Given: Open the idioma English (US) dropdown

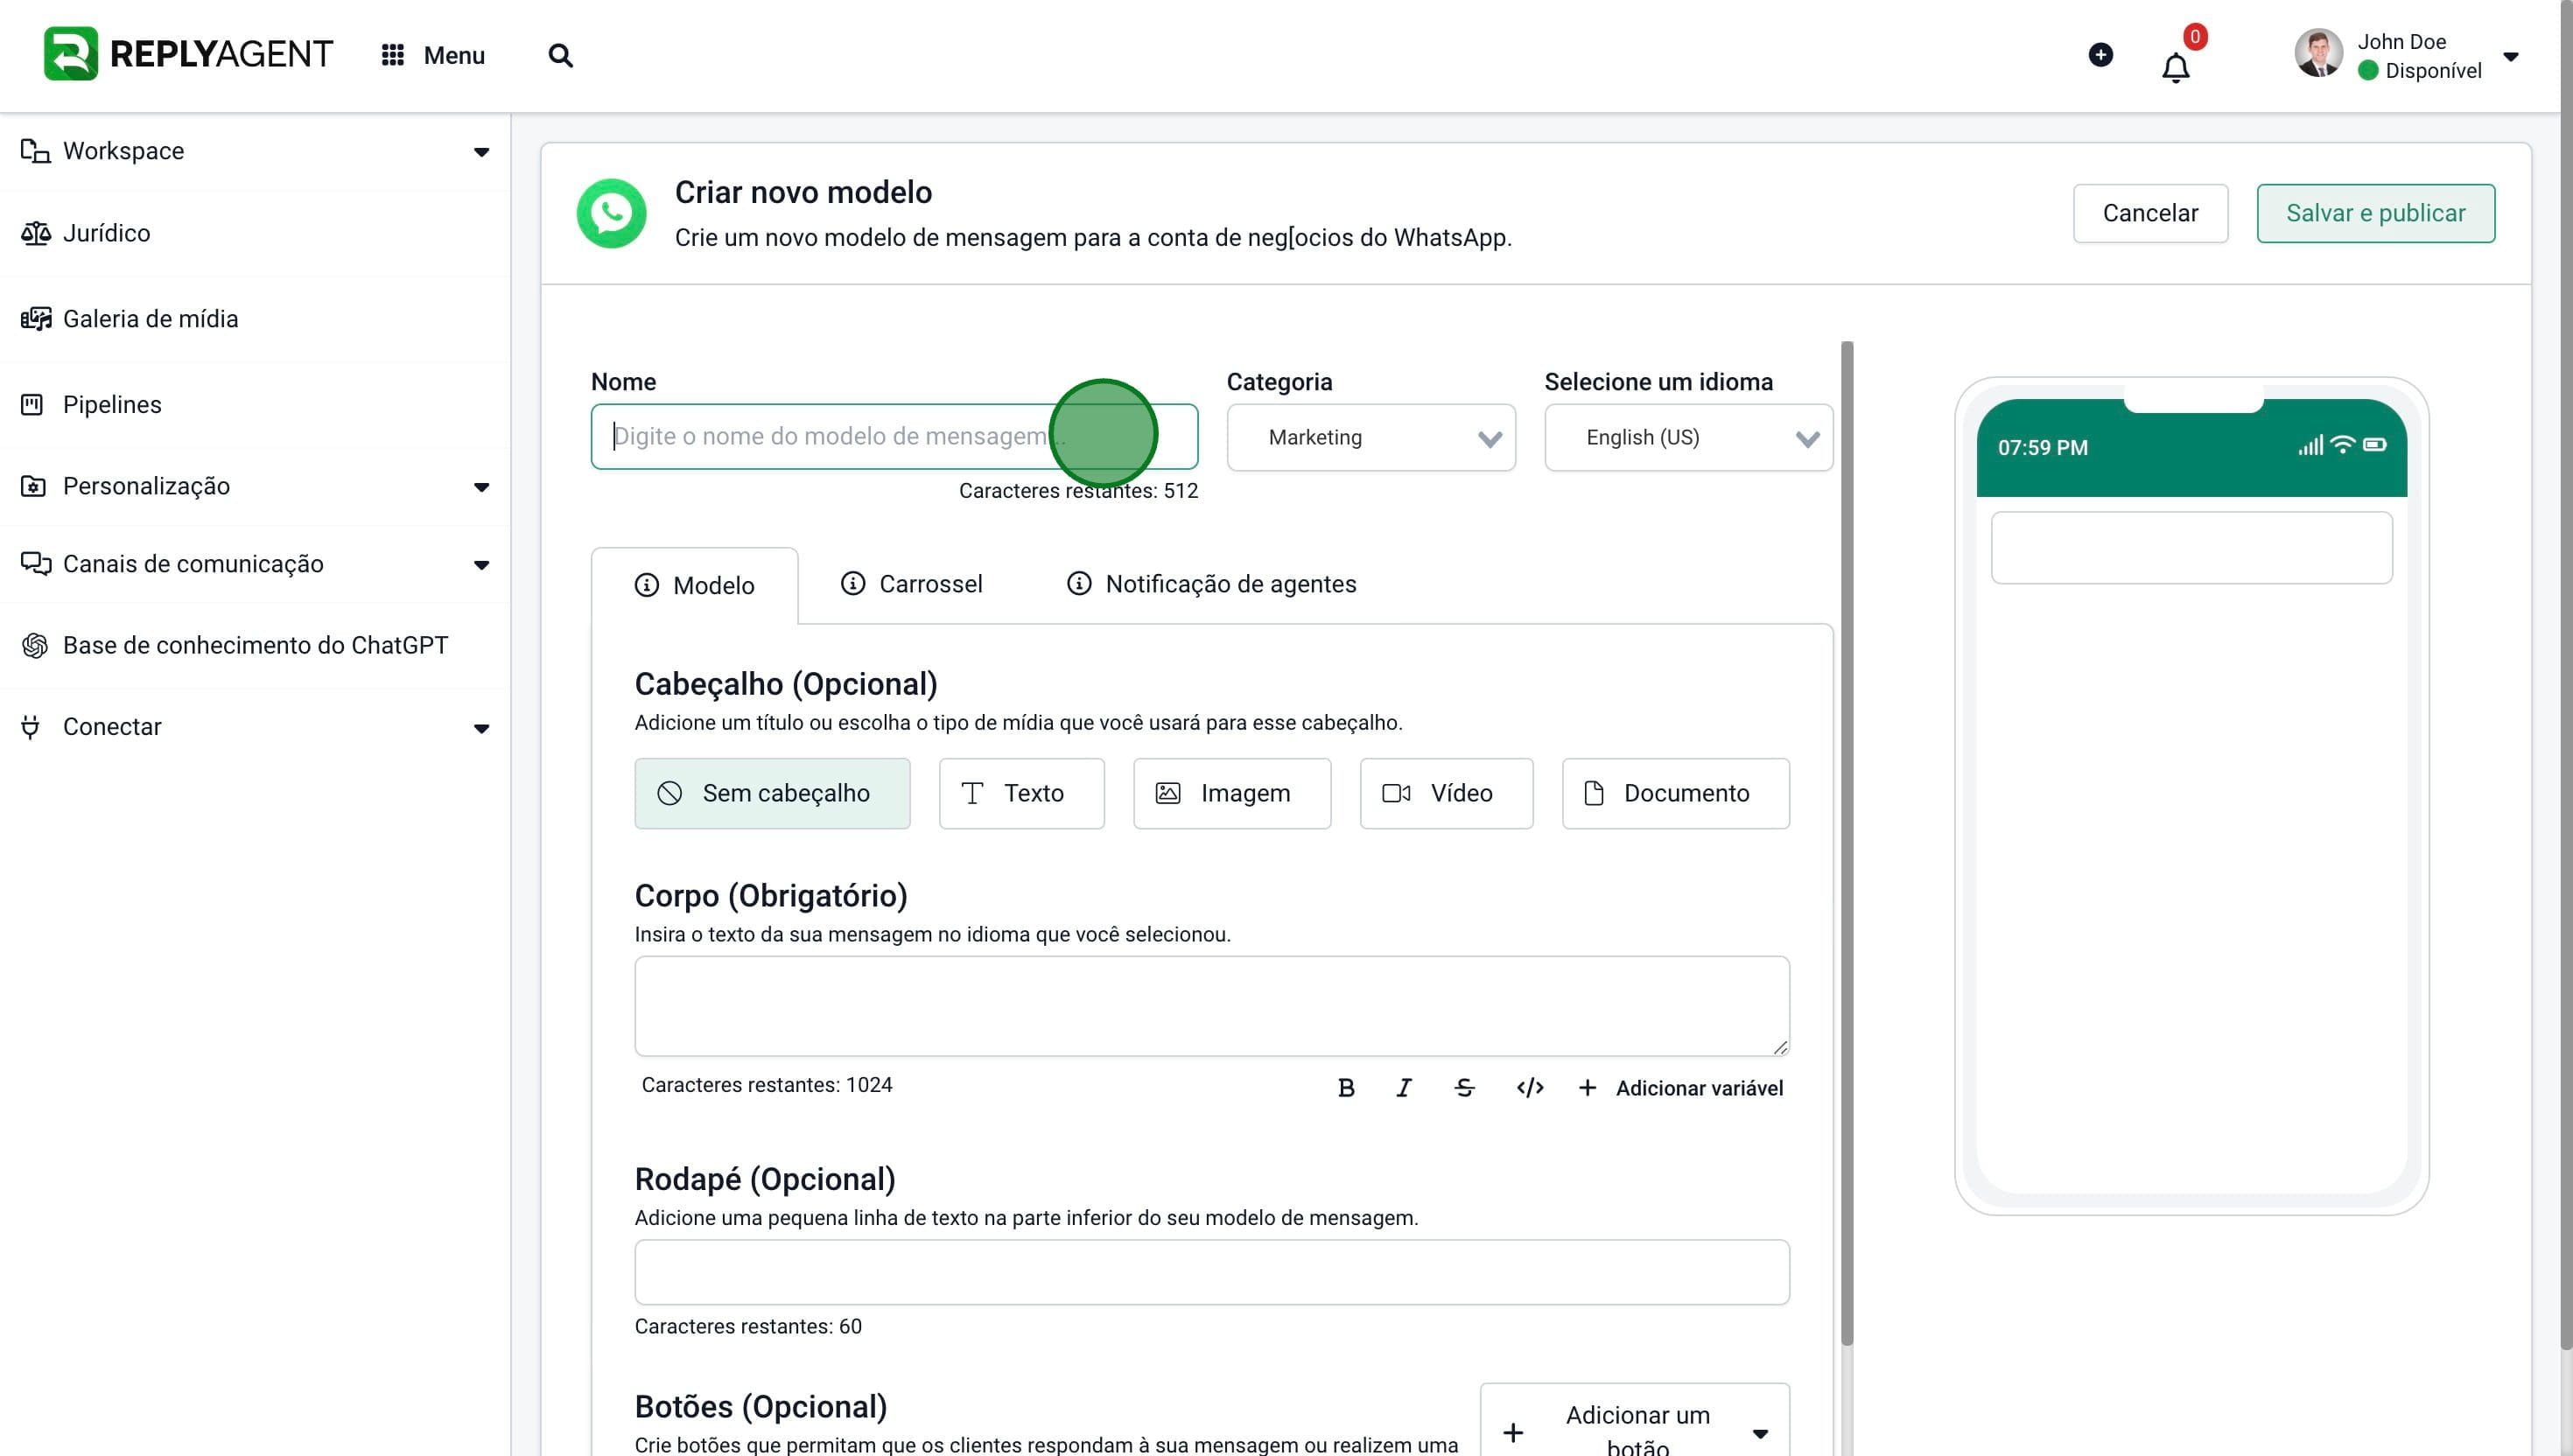Looking at the screenshot, I should coord(1688,437).
